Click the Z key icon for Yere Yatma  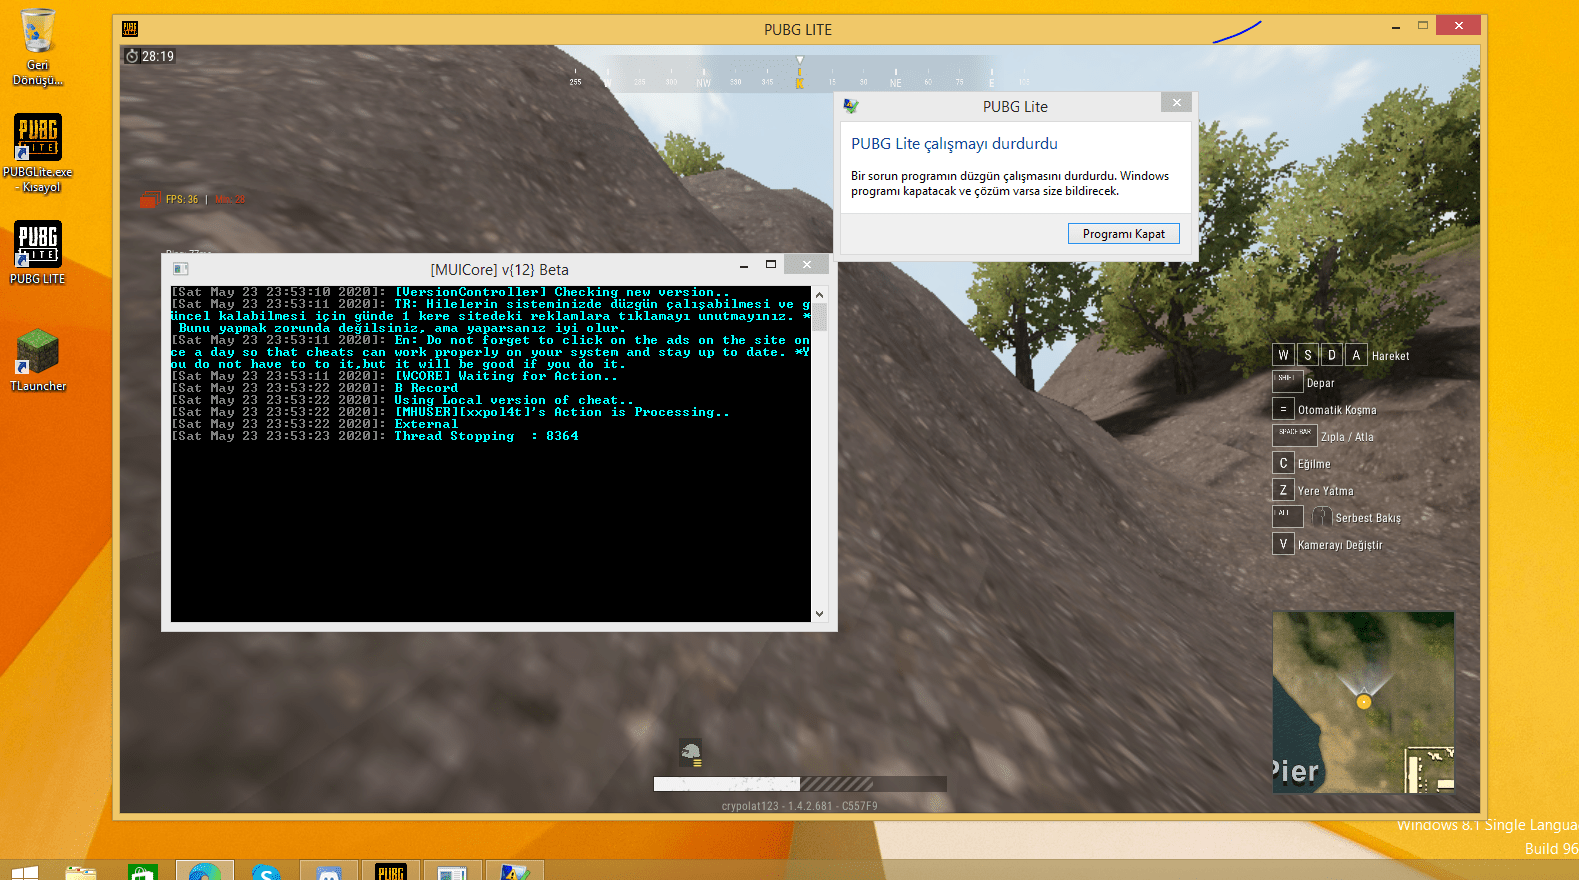tap(1283, 490)
